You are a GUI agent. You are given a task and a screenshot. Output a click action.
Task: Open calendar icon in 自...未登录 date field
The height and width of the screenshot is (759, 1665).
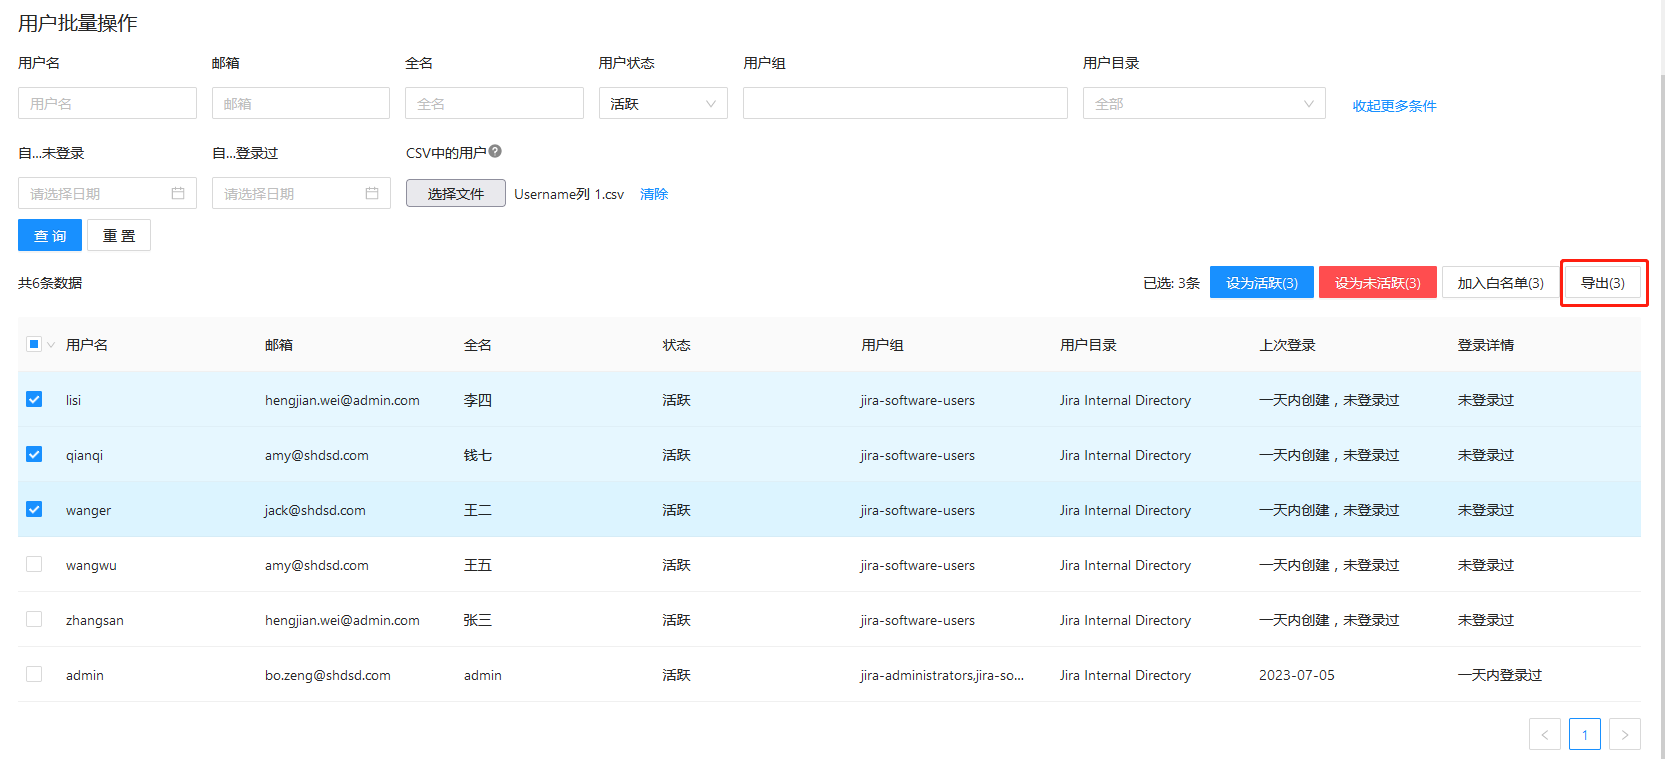178,193
